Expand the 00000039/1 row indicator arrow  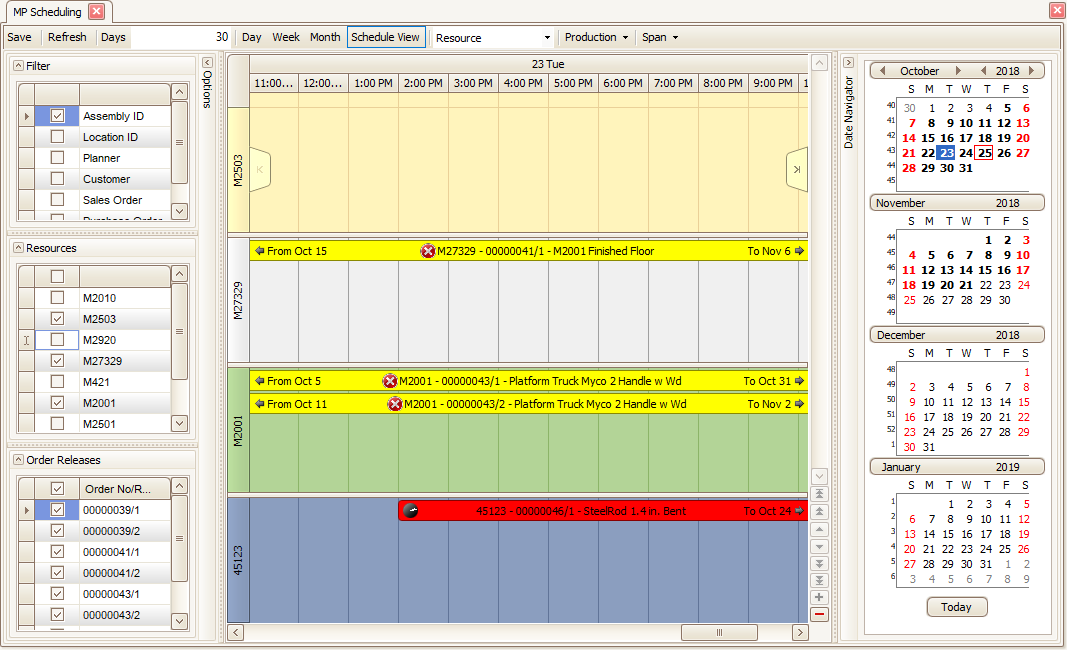coord(27,510)
